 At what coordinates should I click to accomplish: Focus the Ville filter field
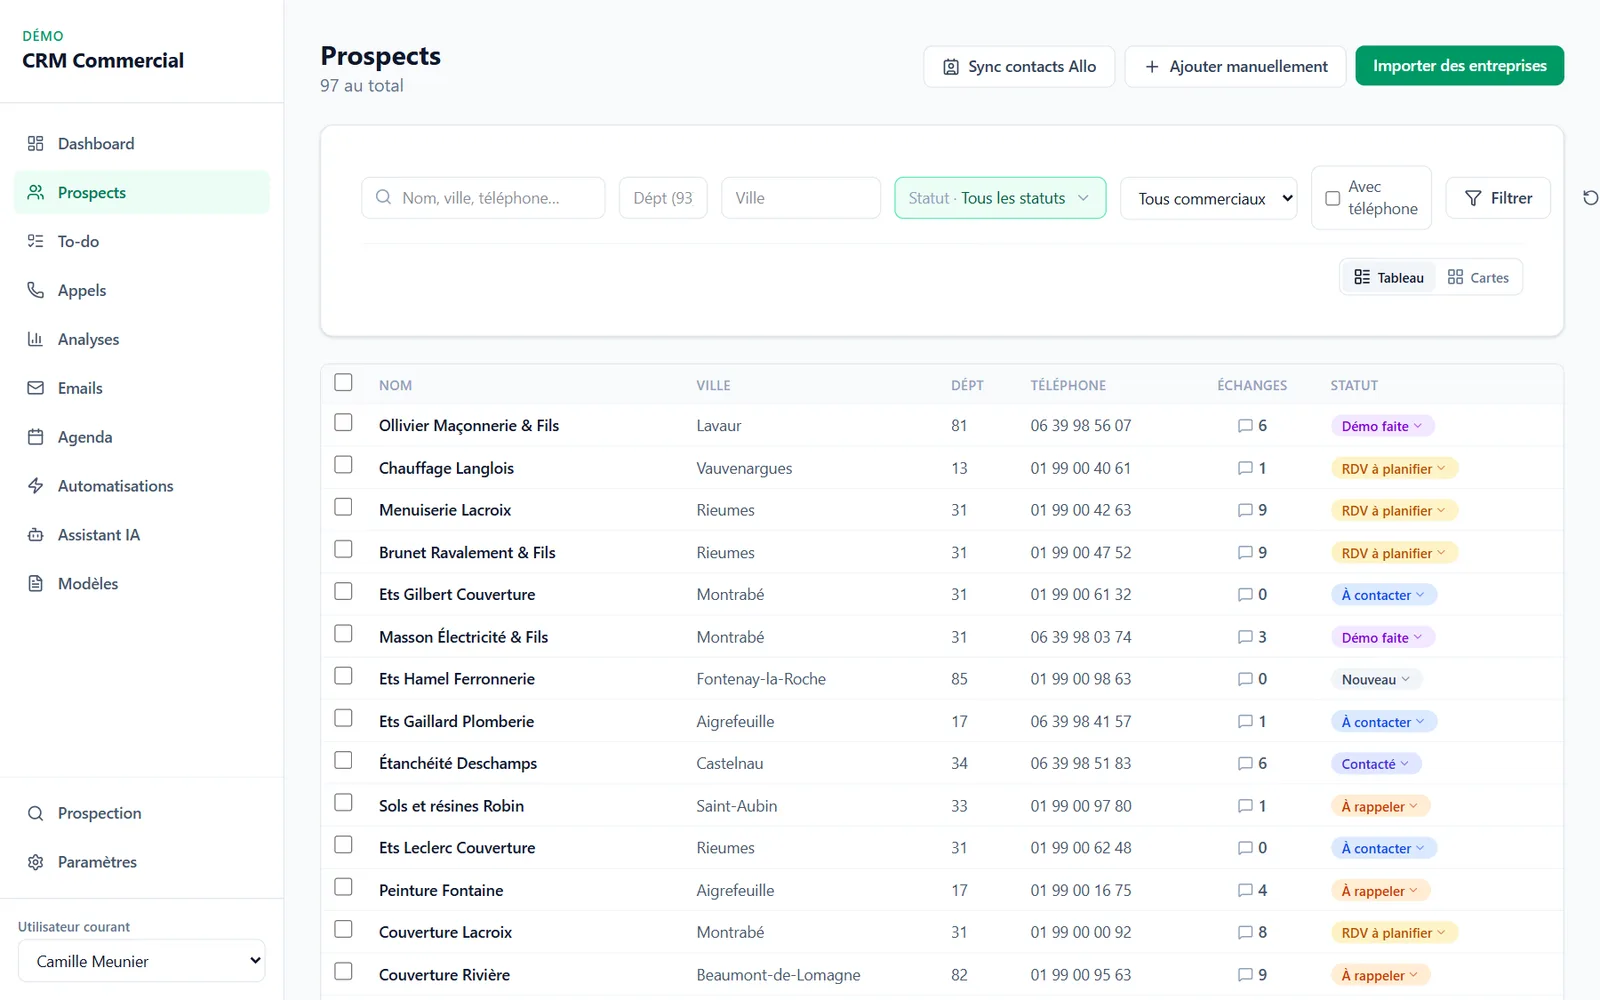click(801, 198)
